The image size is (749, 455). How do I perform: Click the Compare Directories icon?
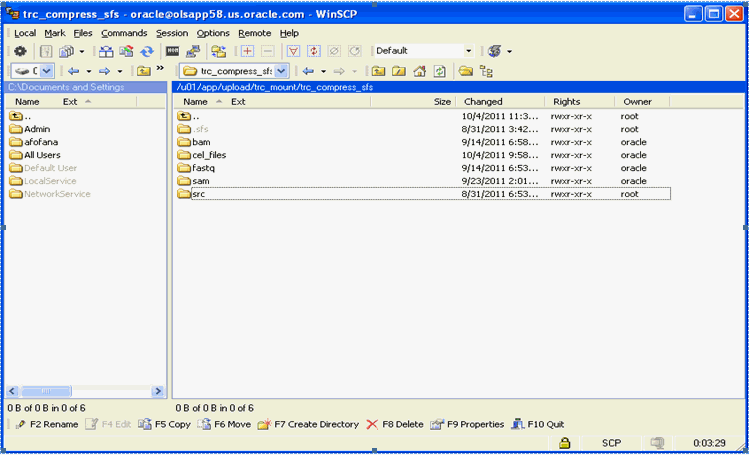click(106, 51)
